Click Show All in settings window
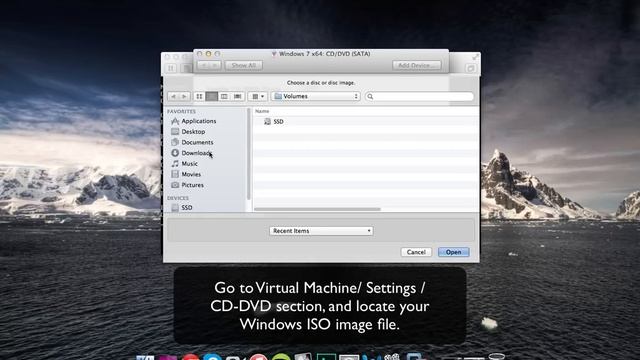 tap(244, 65)
